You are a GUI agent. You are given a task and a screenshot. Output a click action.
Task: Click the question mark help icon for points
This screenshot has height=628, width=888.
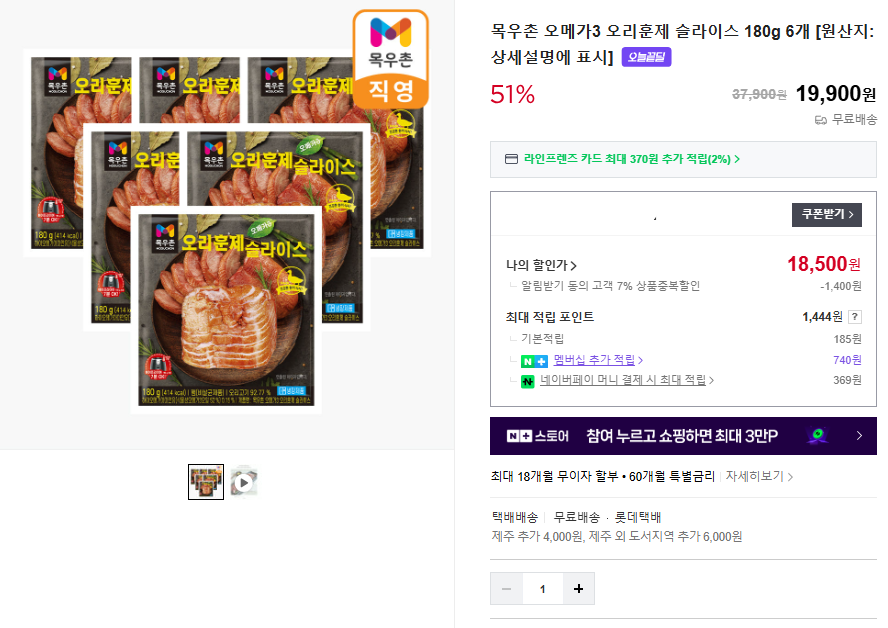tap(855, 317)
